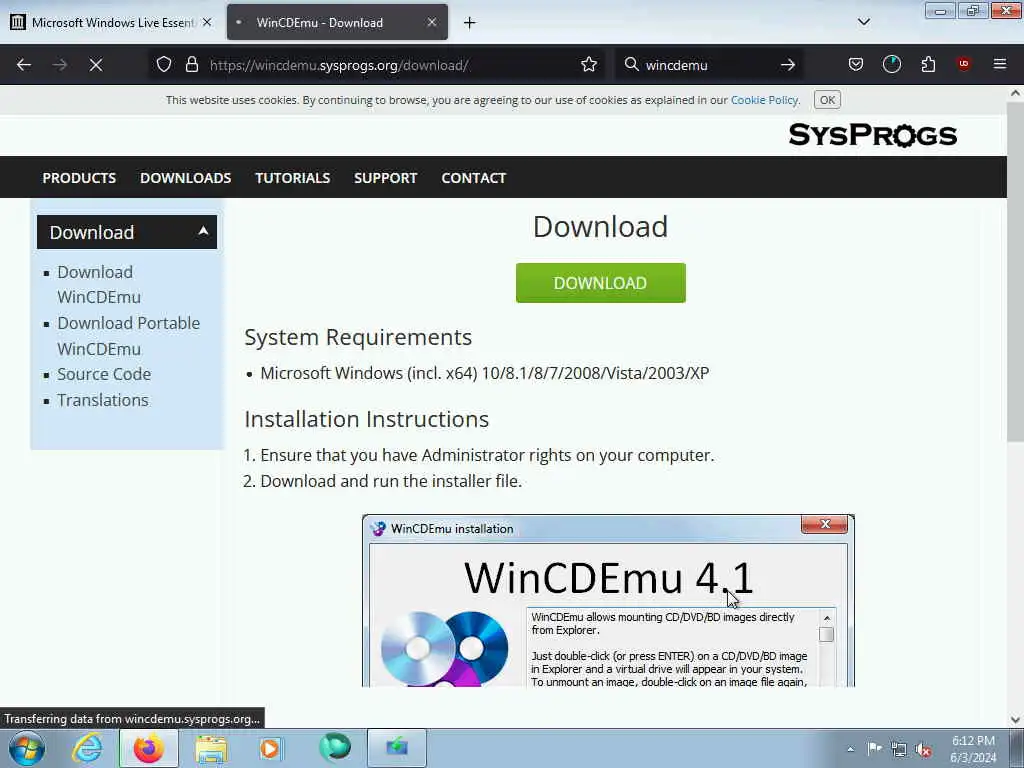Click the WinCDEmu installation screenshot image

[x=608, y=600]
